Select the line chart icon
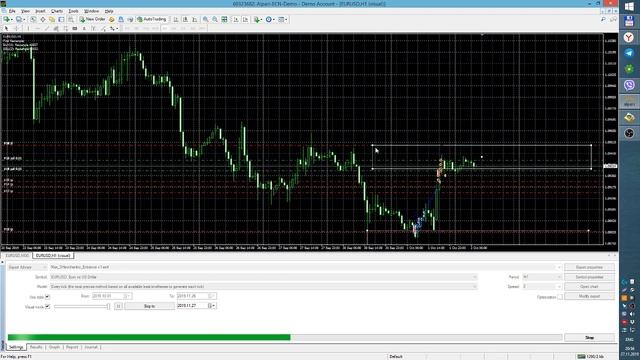640x360 pixels. pos(195,19)
